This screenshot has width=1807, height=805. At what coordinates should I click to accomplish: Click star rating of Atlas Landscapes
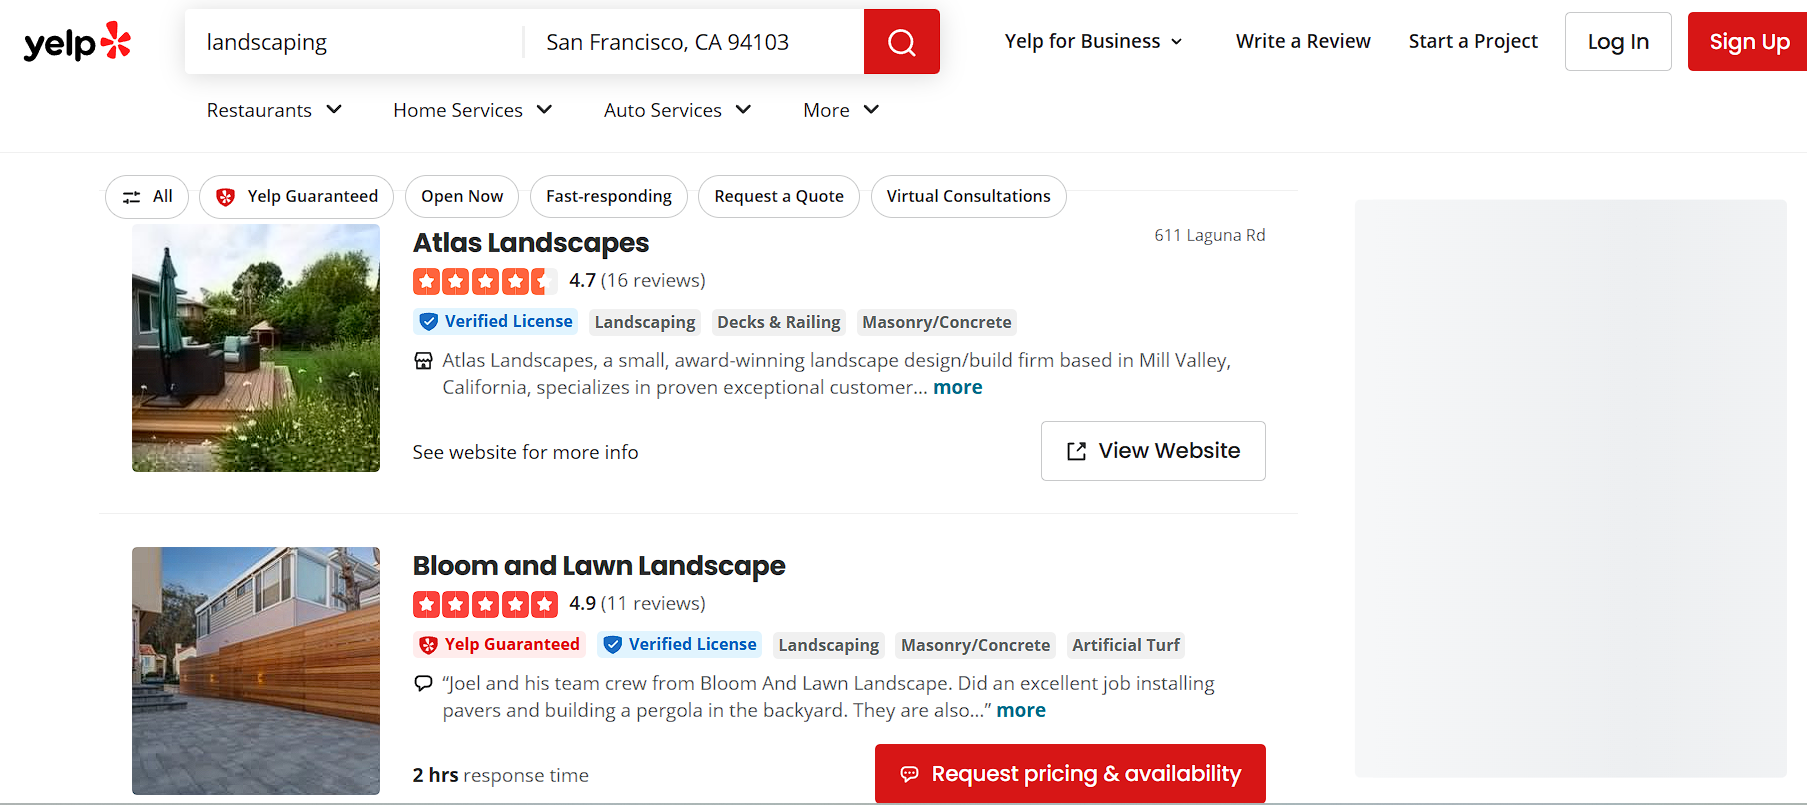pyautogui.click(x=484, y=281)
